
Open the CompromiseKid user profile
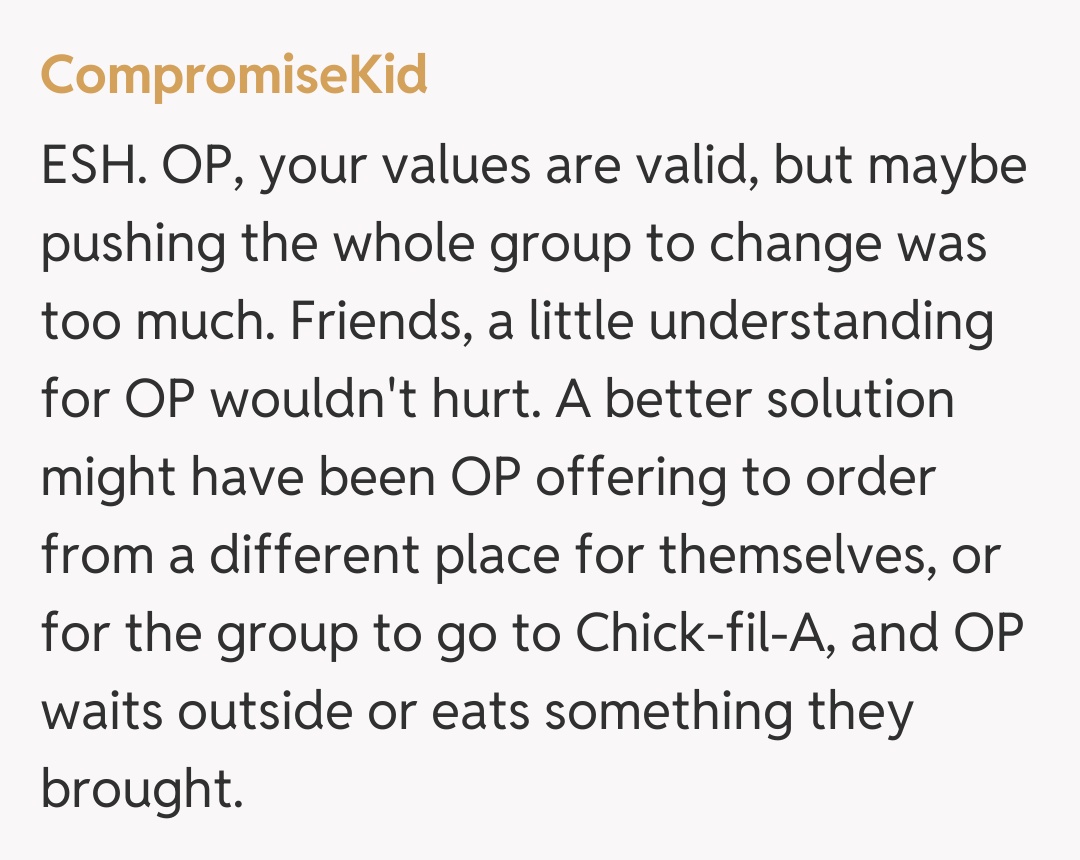click(x=234, y=74)
